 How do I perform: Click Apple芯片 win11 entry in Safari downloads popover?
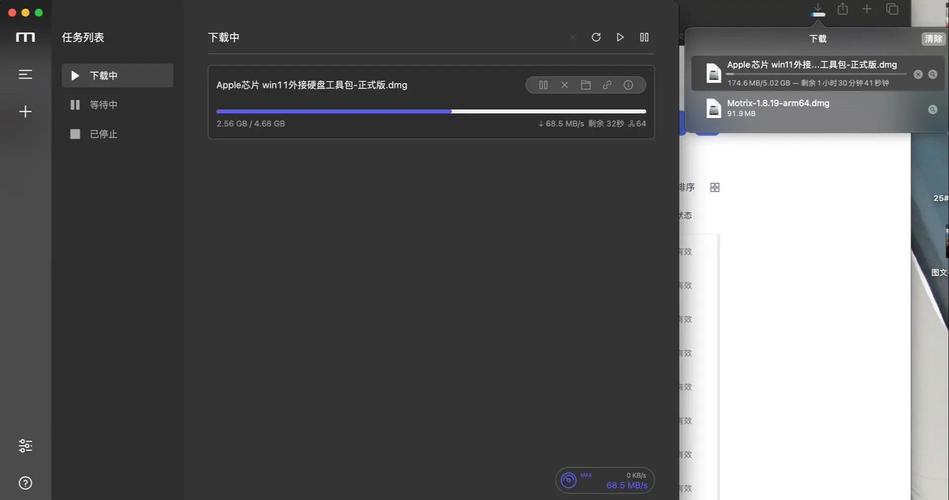(x=818, y=73)
